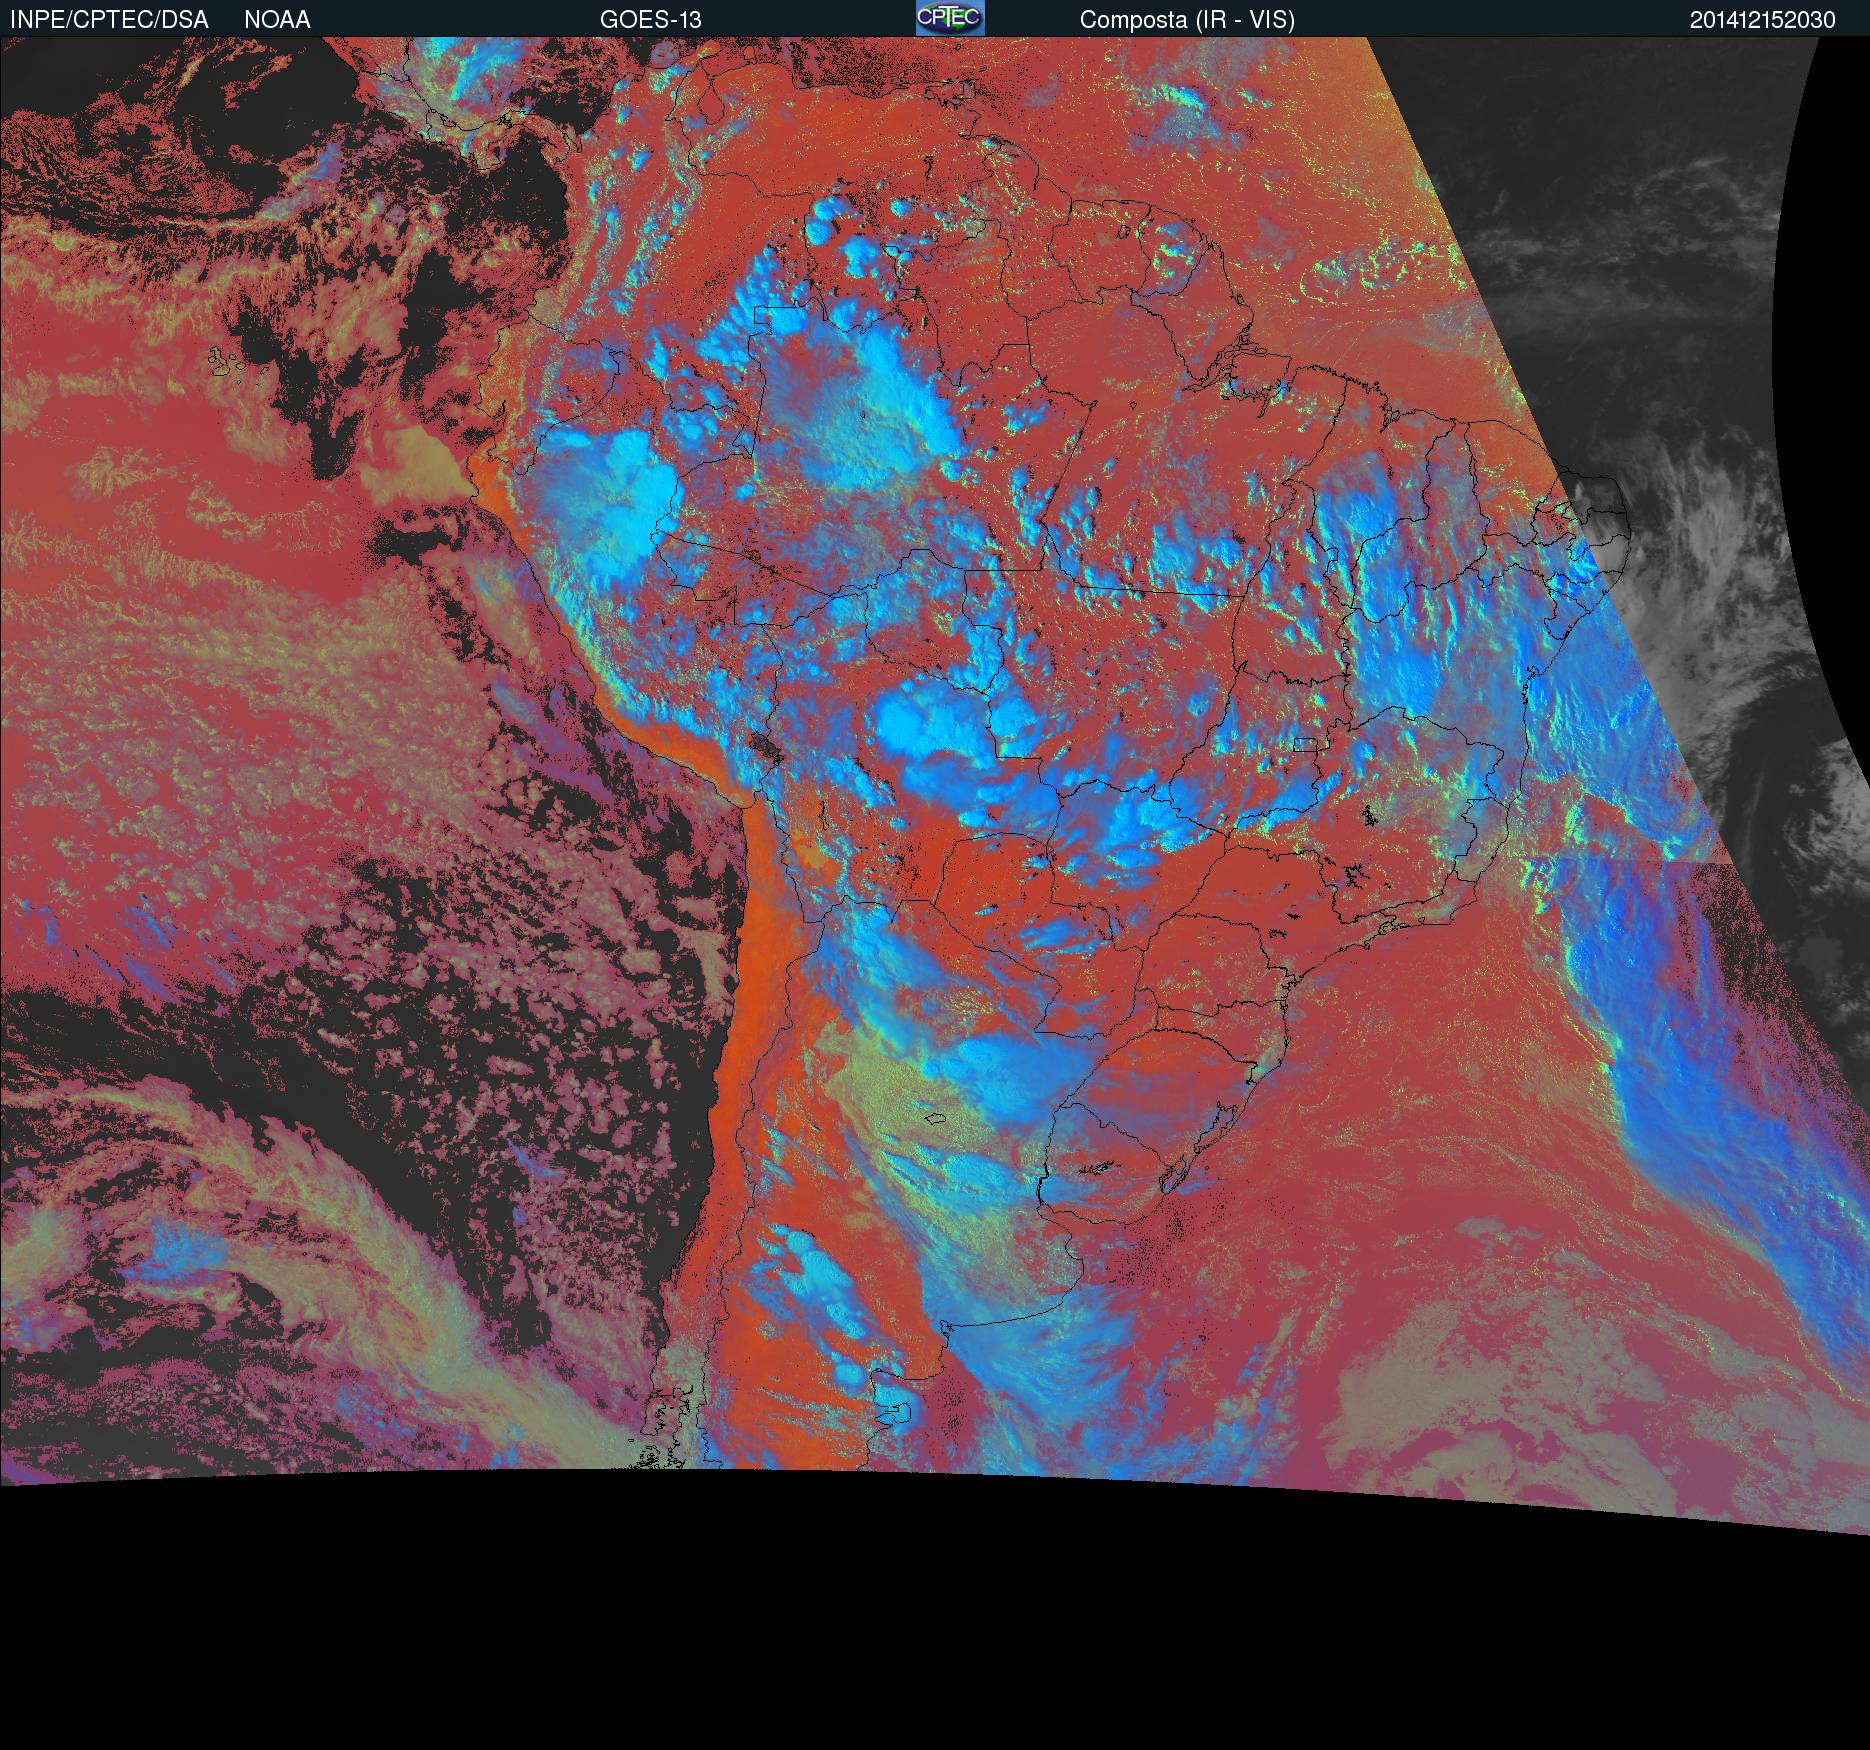Viewport: 1870px width, 1750px height.
Task: Click the CPTEC logo in header
Action: coord(950,18)
